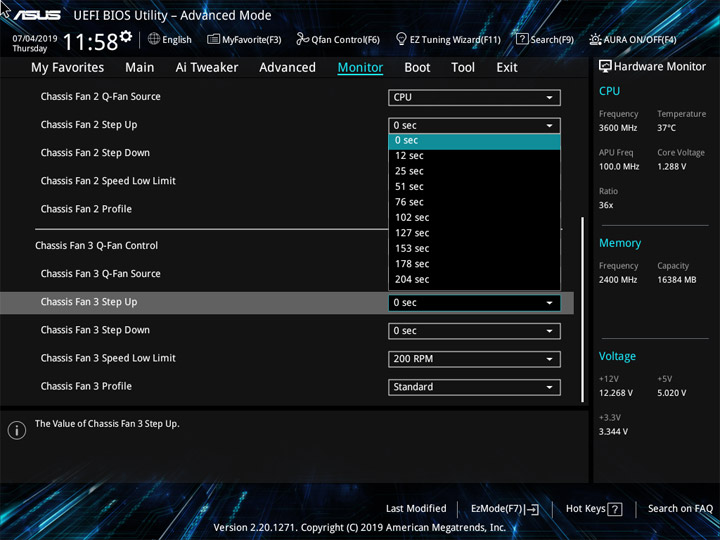720x540 pixels.
Task: Switch to EzMode(F7)
Action: pyautogui.click(x=505, y=509)
